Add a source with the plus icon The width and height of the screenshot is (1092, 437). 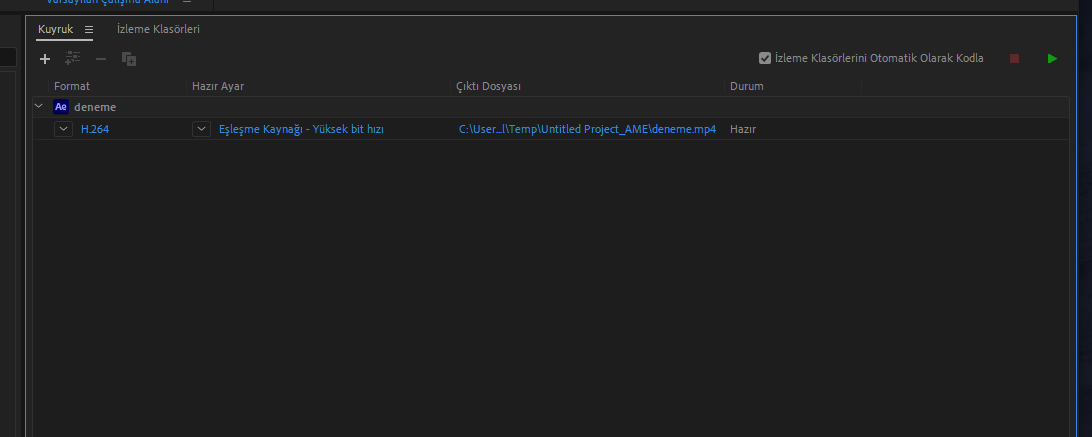coord(45,59)
